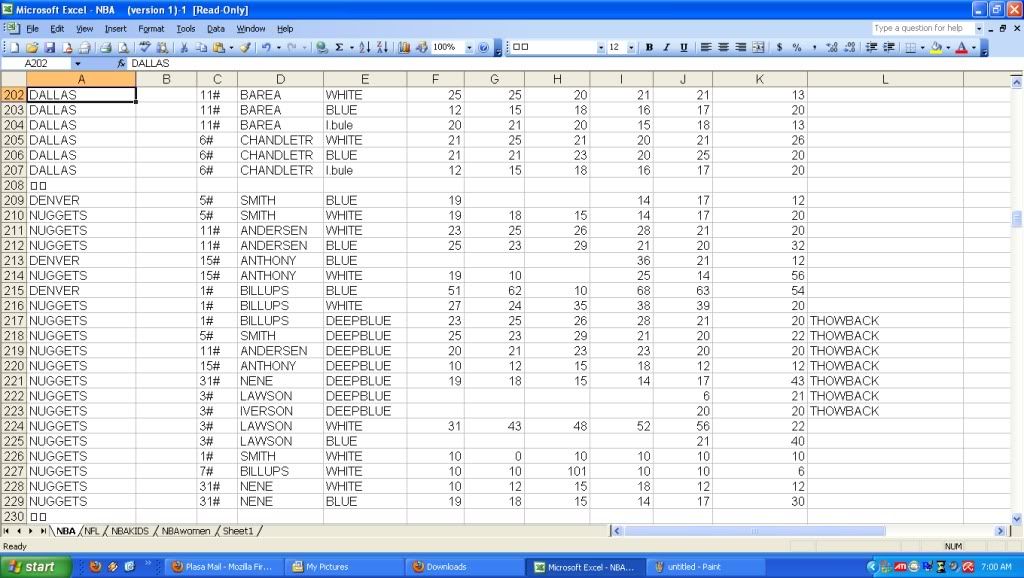
Task: Toggle underline formatting
Action: pos(684,47)
